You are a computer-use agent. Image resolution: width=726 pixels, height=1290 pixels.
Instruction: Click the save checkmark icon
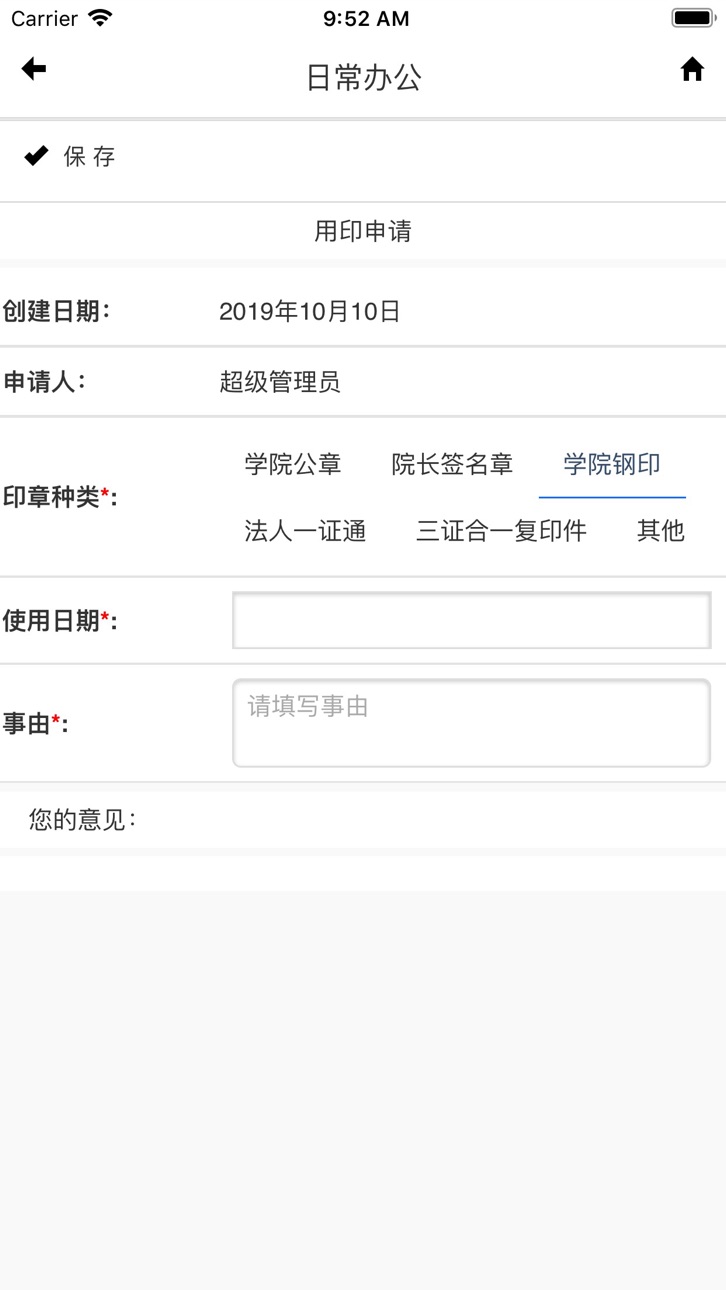pos(36,156)
